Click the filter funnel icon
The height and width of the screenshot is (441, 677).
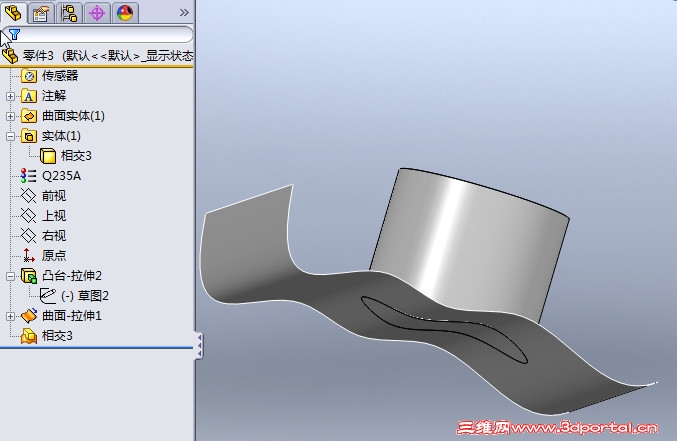(15, 35)
